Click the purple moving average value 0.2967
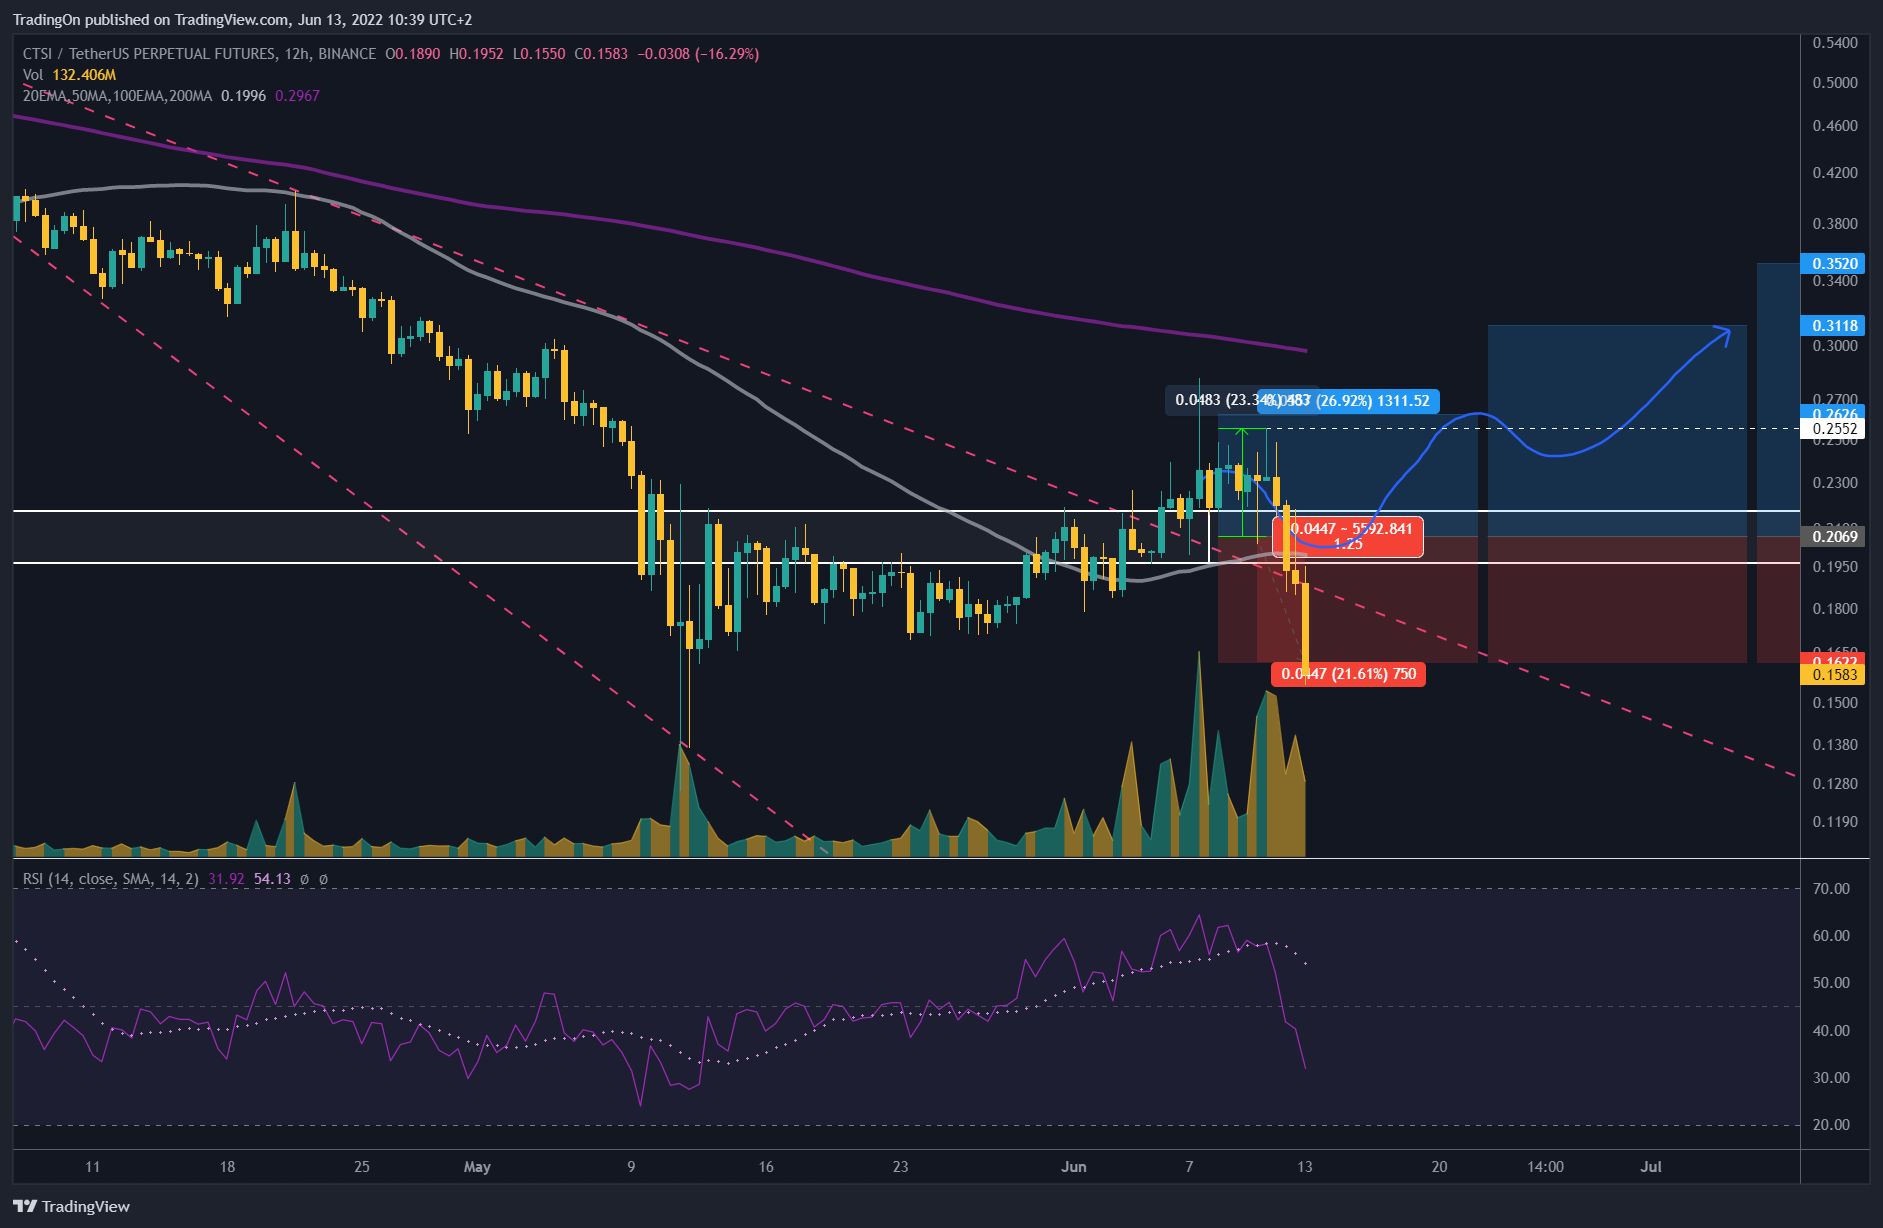Screen dimensions: 1883x1228 (297, 96)
